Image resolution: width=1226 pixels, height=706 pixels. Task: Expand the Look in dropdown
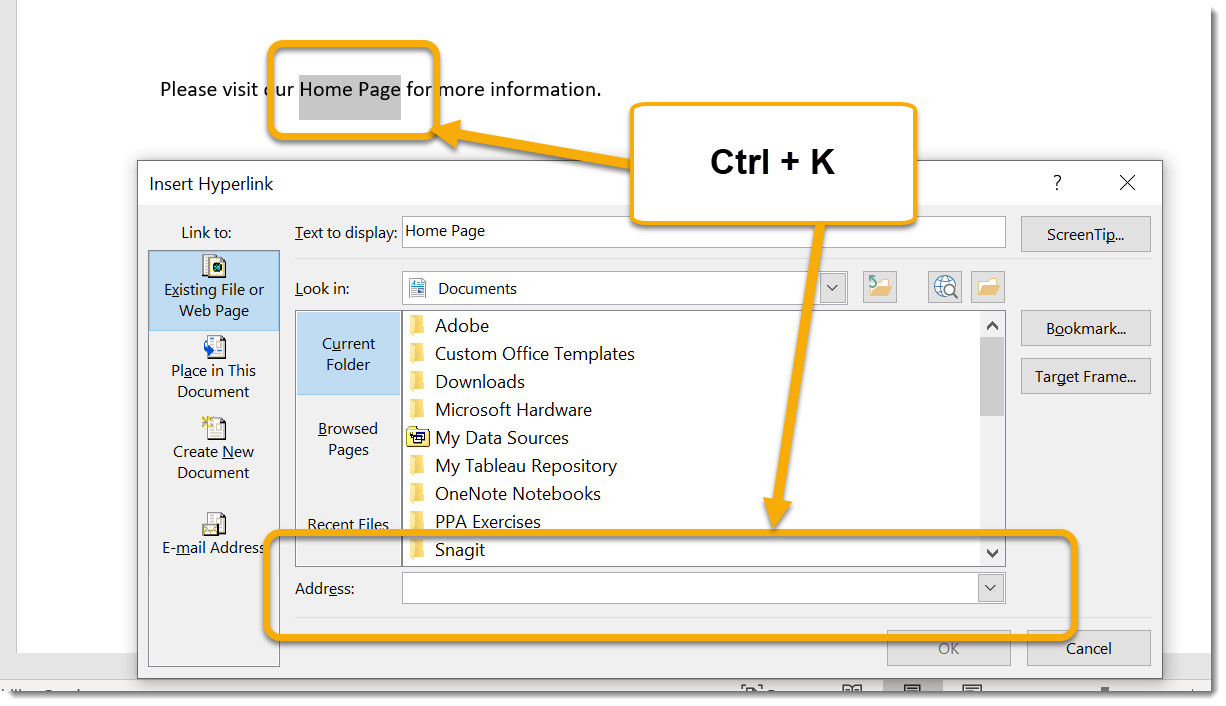[832, 288]
